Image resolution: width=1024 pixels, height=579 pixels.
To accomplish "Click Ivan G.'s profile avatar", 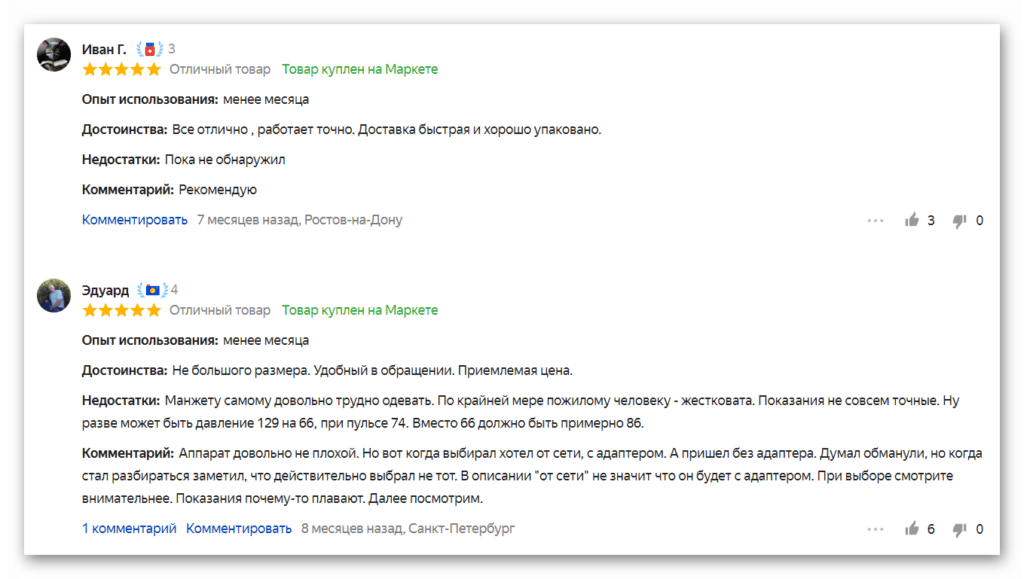I will click(54, 54).
